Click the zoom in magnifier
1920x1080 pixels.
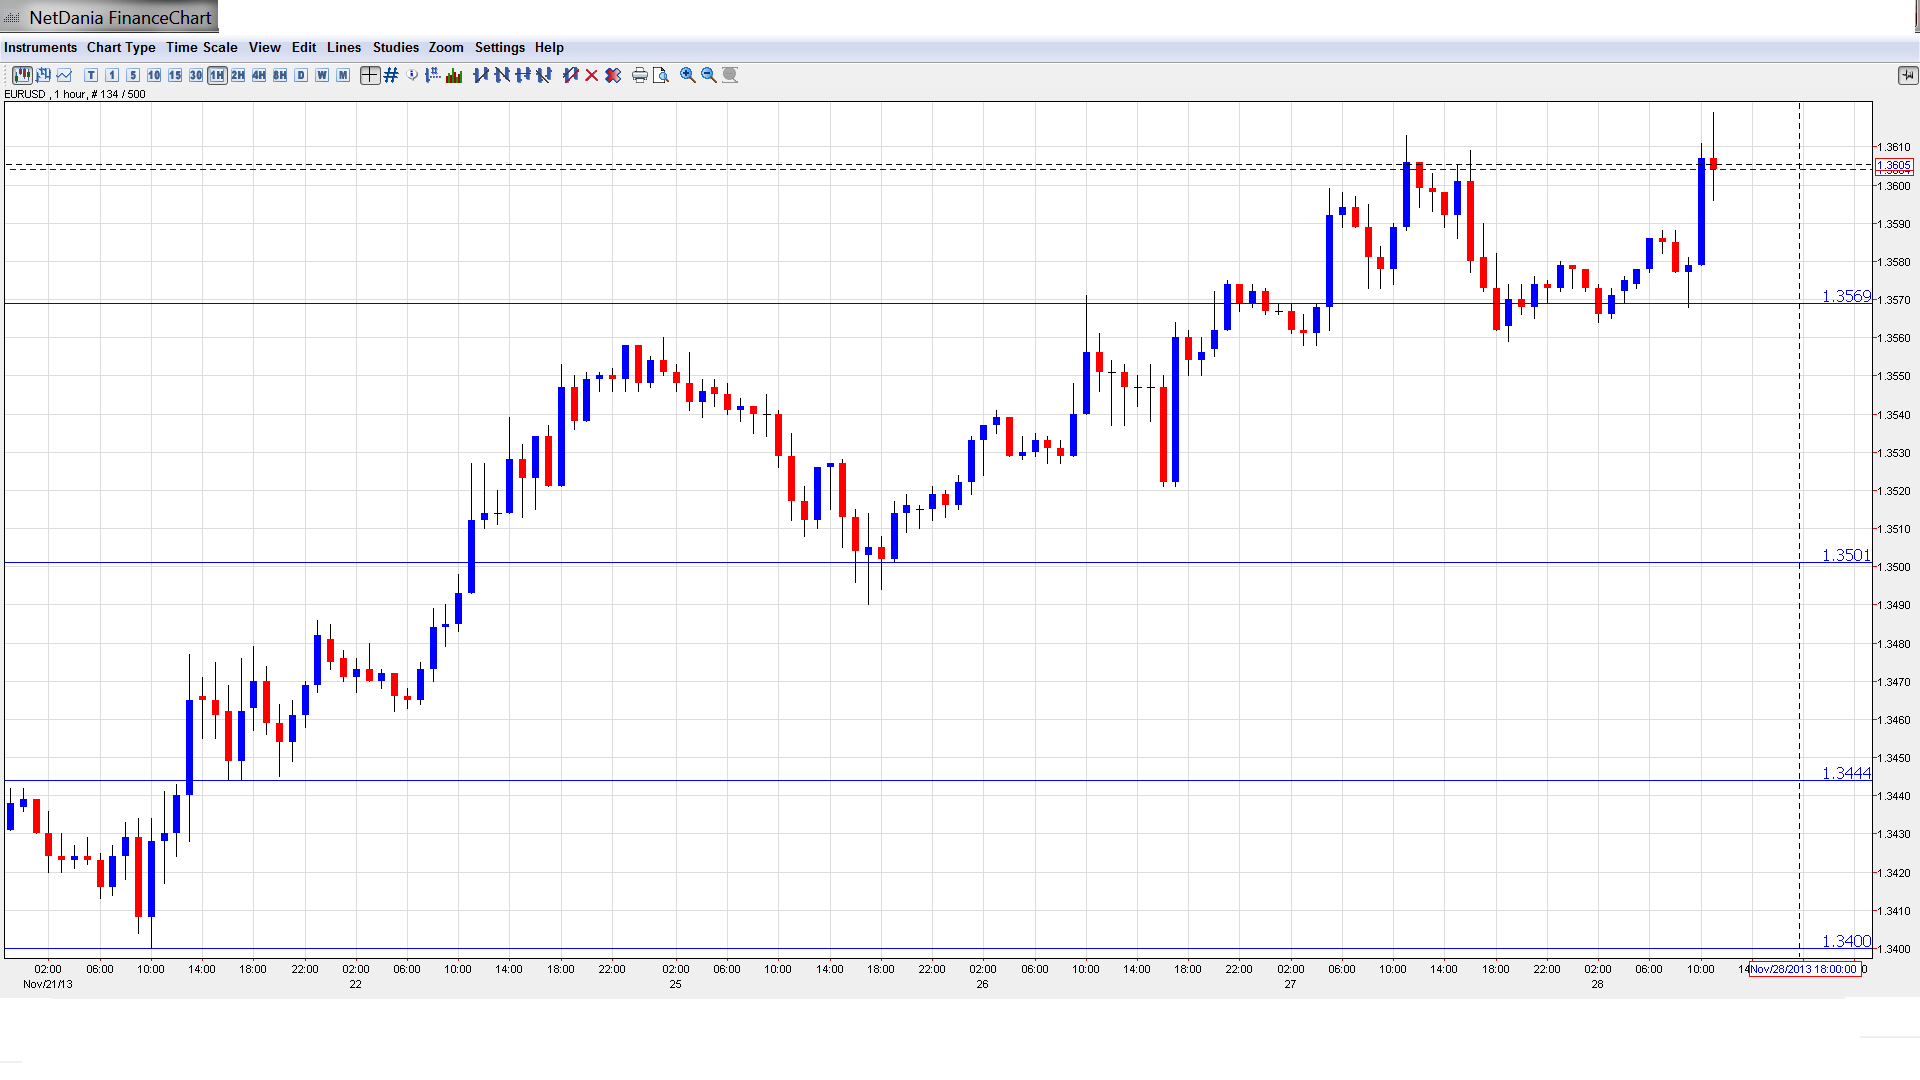(687, 75)
